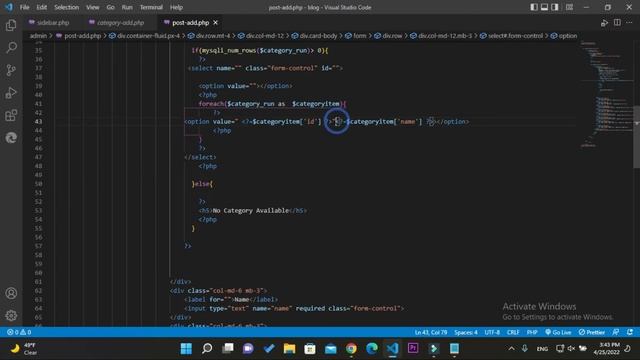Click the errors and warnings status indicator
The height and width of the screenshot is (360, 640).
tap(19, 332)
